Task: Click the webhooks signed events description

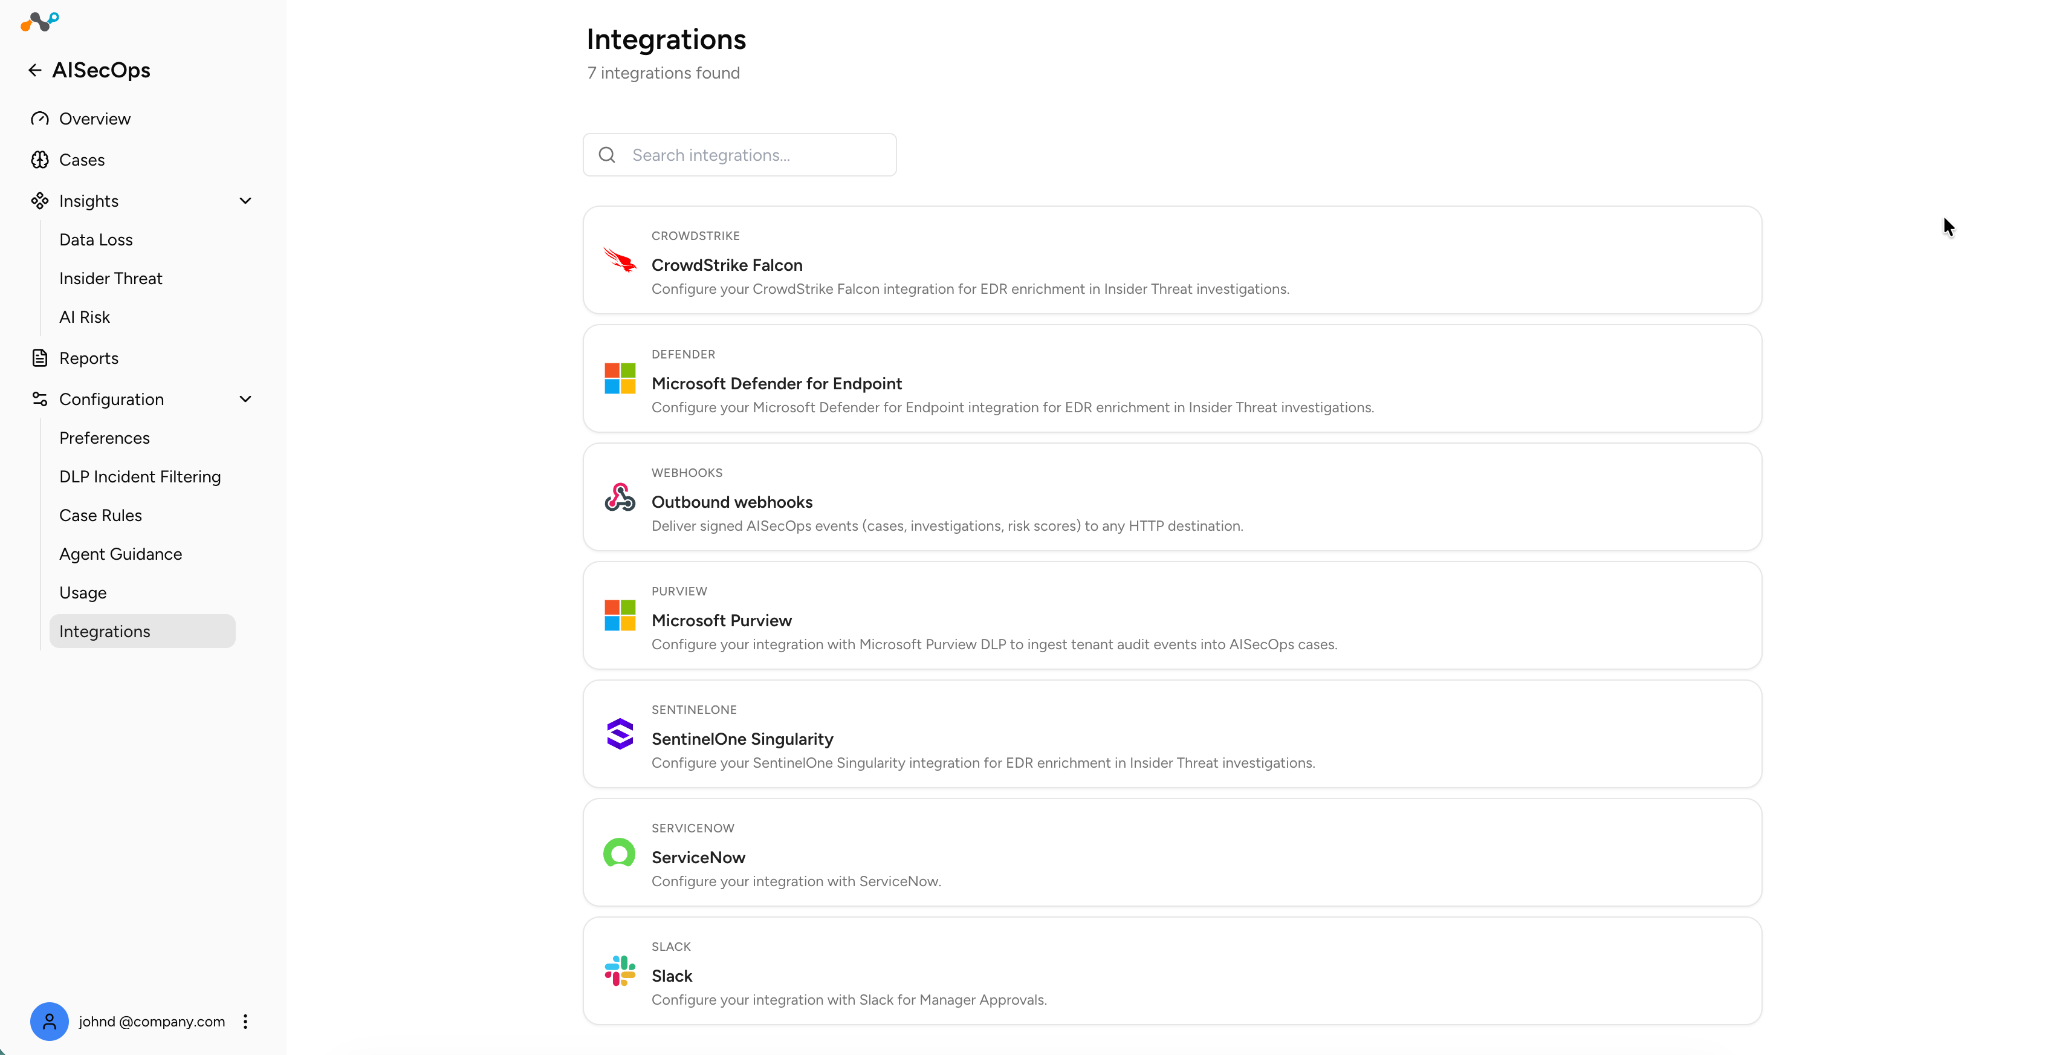Action: (x=948, y=526)
